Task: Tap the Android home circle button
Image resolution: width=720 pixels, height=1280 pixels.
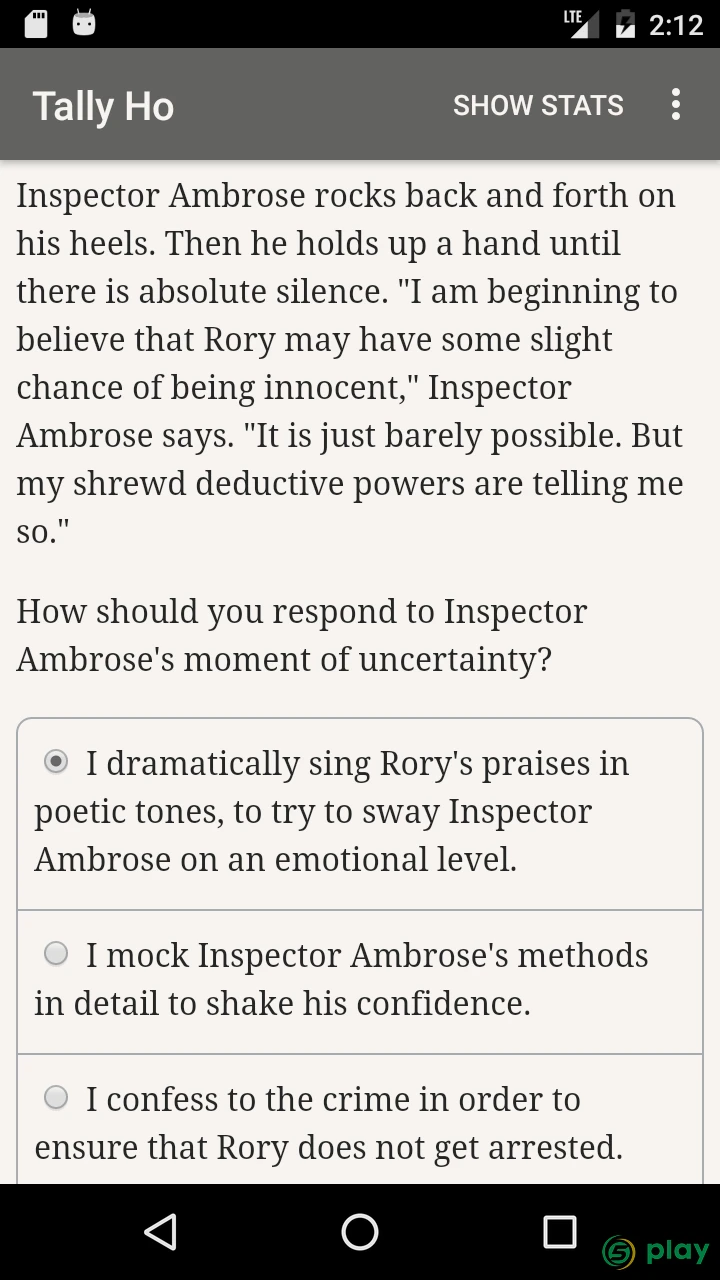Action: (360, 1232)
